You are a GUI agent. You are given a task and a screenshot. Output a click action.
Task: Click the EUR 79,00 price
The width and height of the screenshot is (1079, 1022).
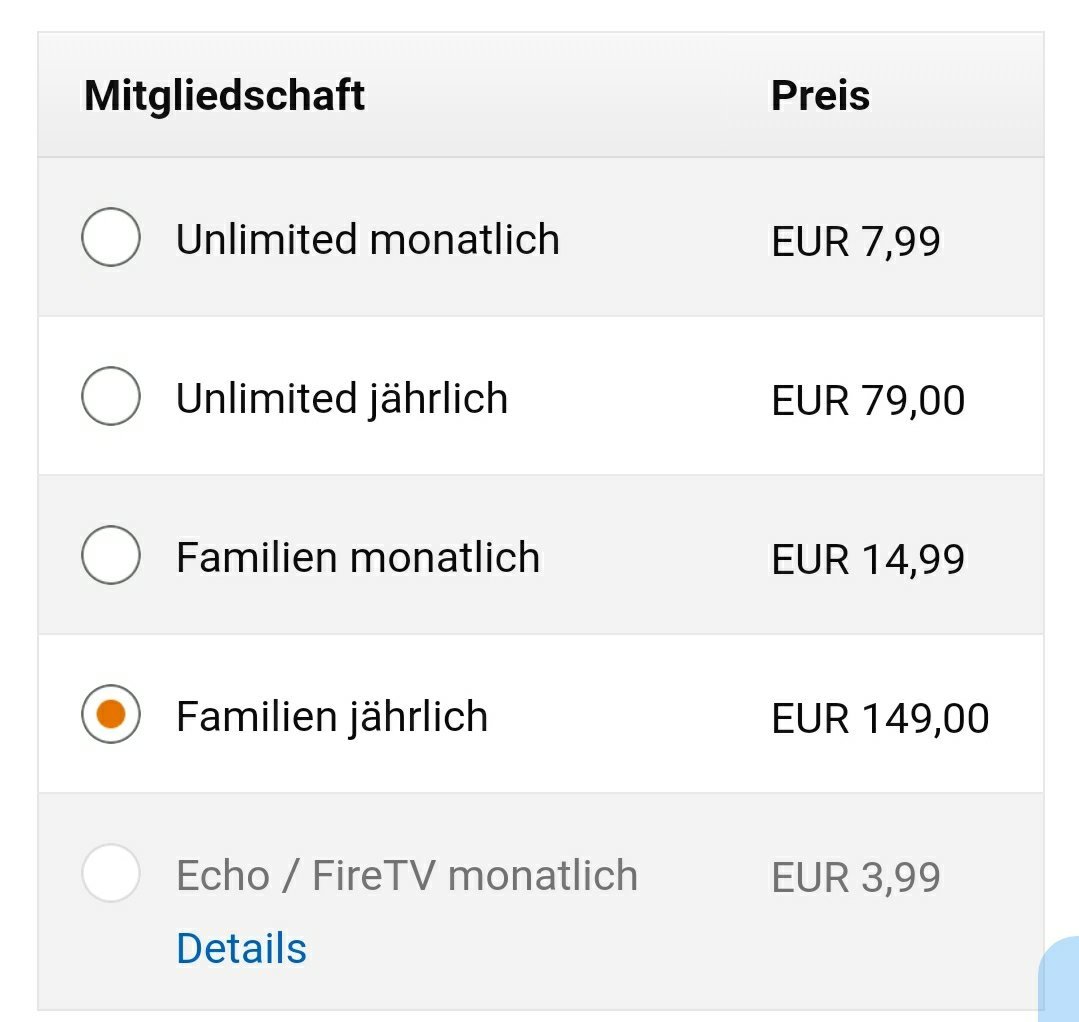pyautogui.click(x=868, y=401)
